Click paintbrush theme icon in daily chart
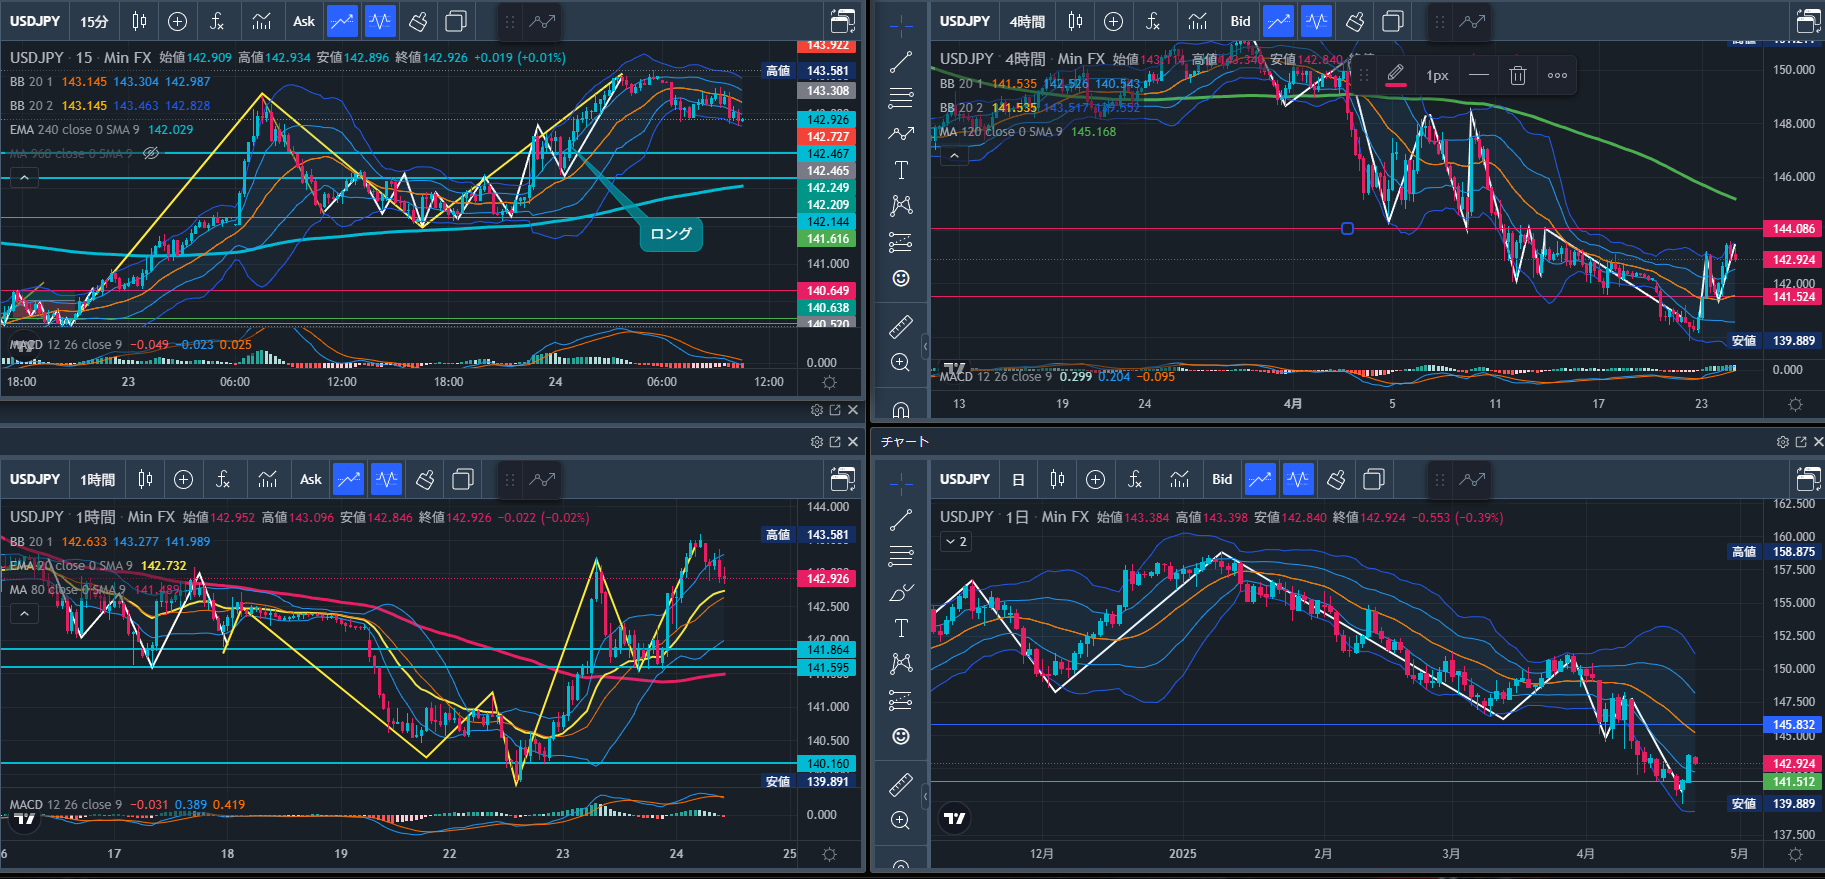 click(x=1336, y=479)
